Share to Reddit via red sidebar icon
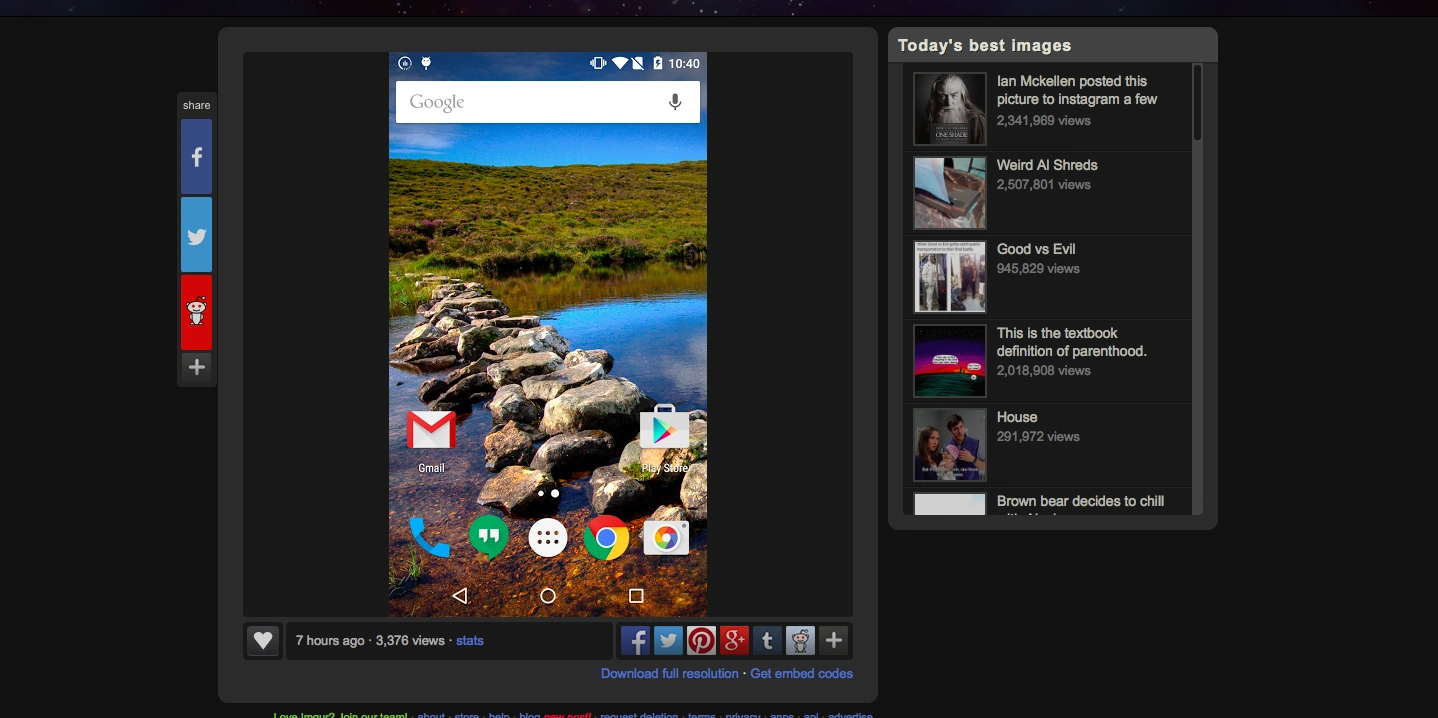This screenshot has height=718, width=1438. [x=196, y=312]
